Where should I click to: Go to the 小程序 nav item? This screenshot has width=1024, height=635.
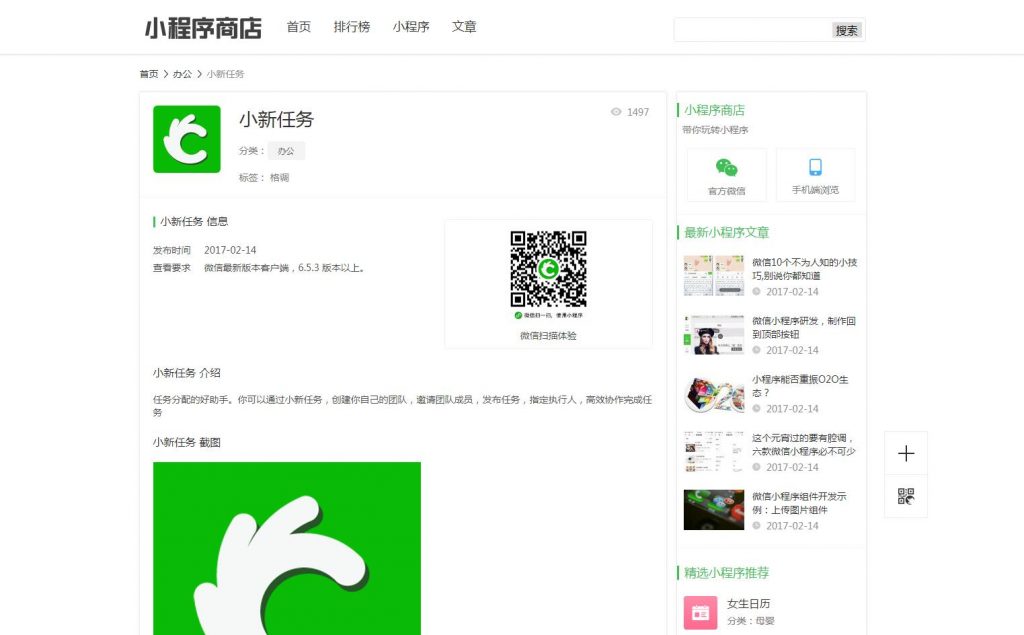tap(411, 27)
